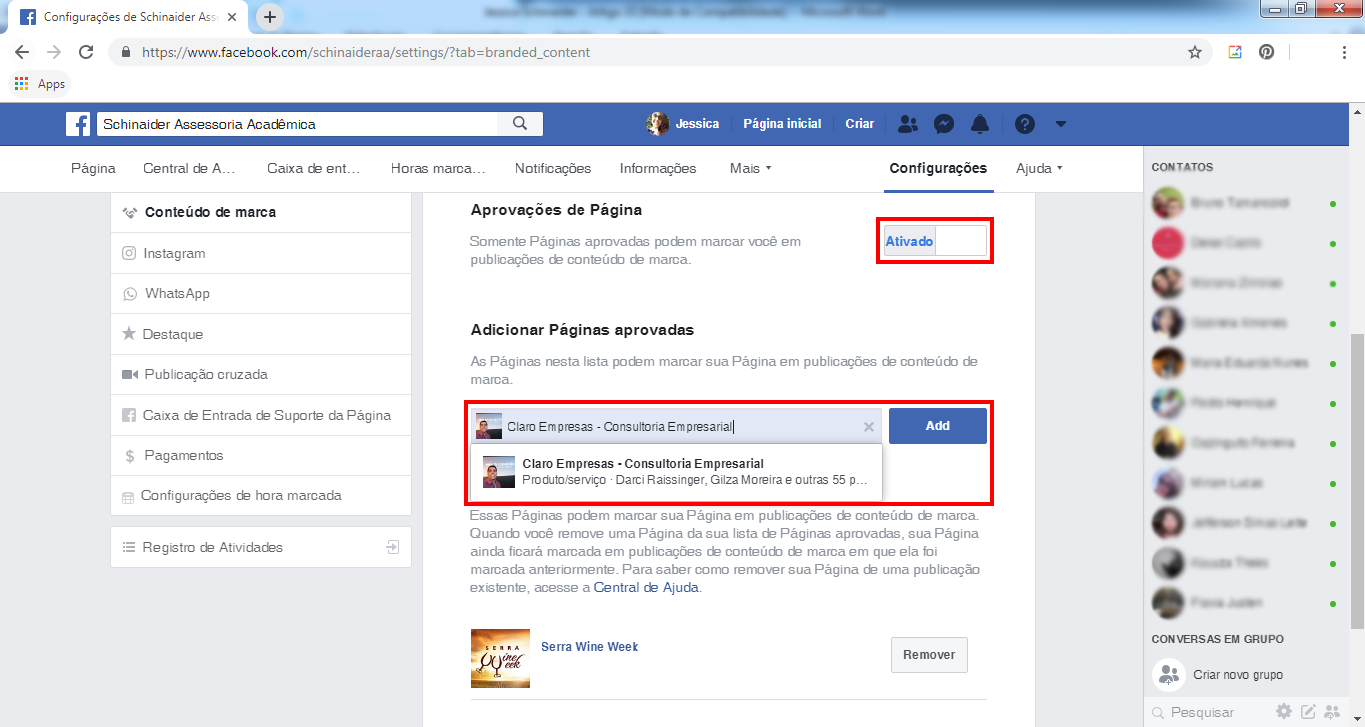
Task: Click the Chrome address bar URL
Action: click(366, 52)
